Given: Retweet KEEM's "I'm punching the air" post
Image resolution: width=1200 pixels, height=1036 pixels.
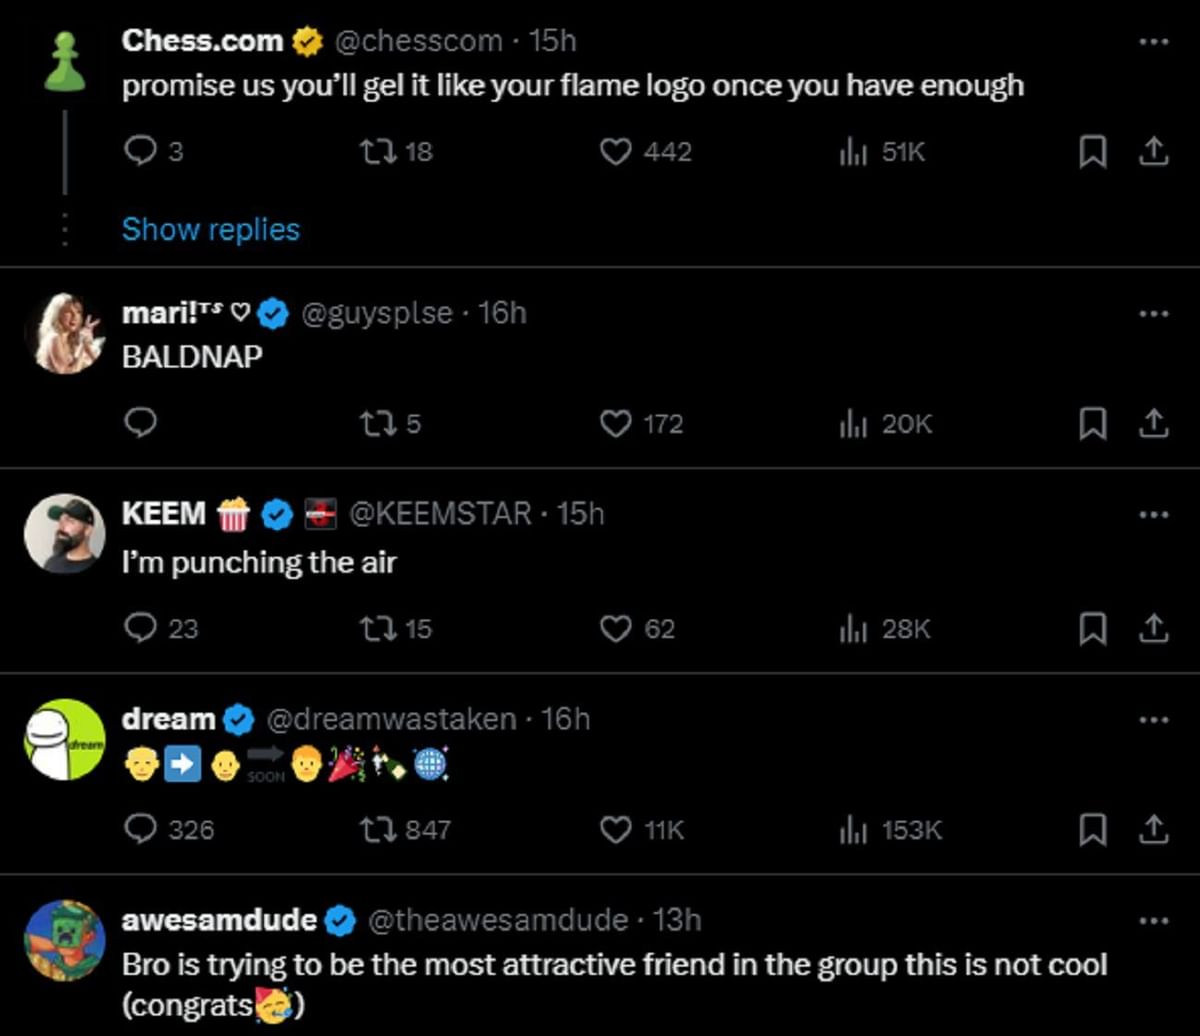Looking at the screenshot, I should tap(380, 630).
